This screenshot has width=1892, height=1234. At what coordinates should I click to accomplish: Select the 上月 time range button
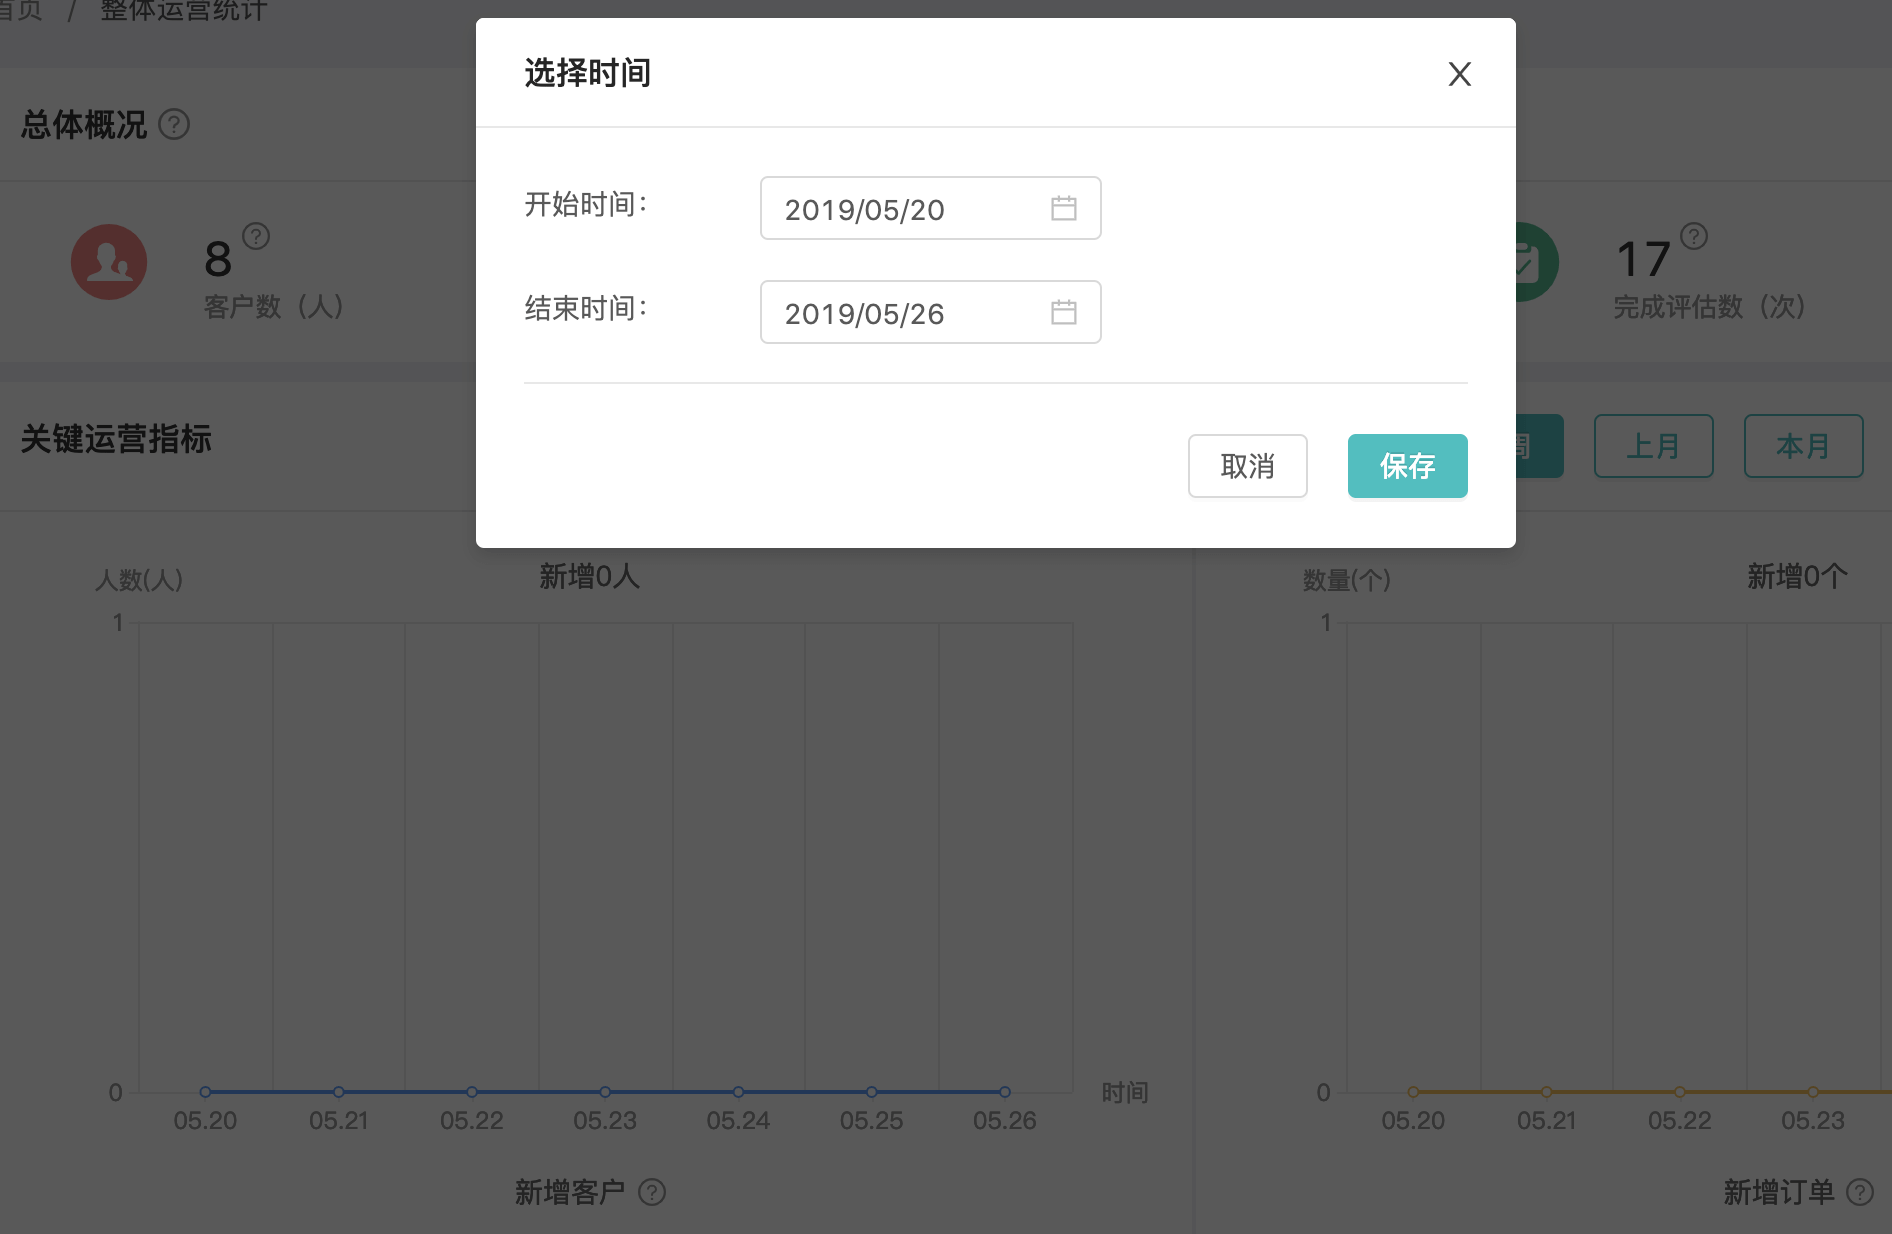click(1653, 446)
